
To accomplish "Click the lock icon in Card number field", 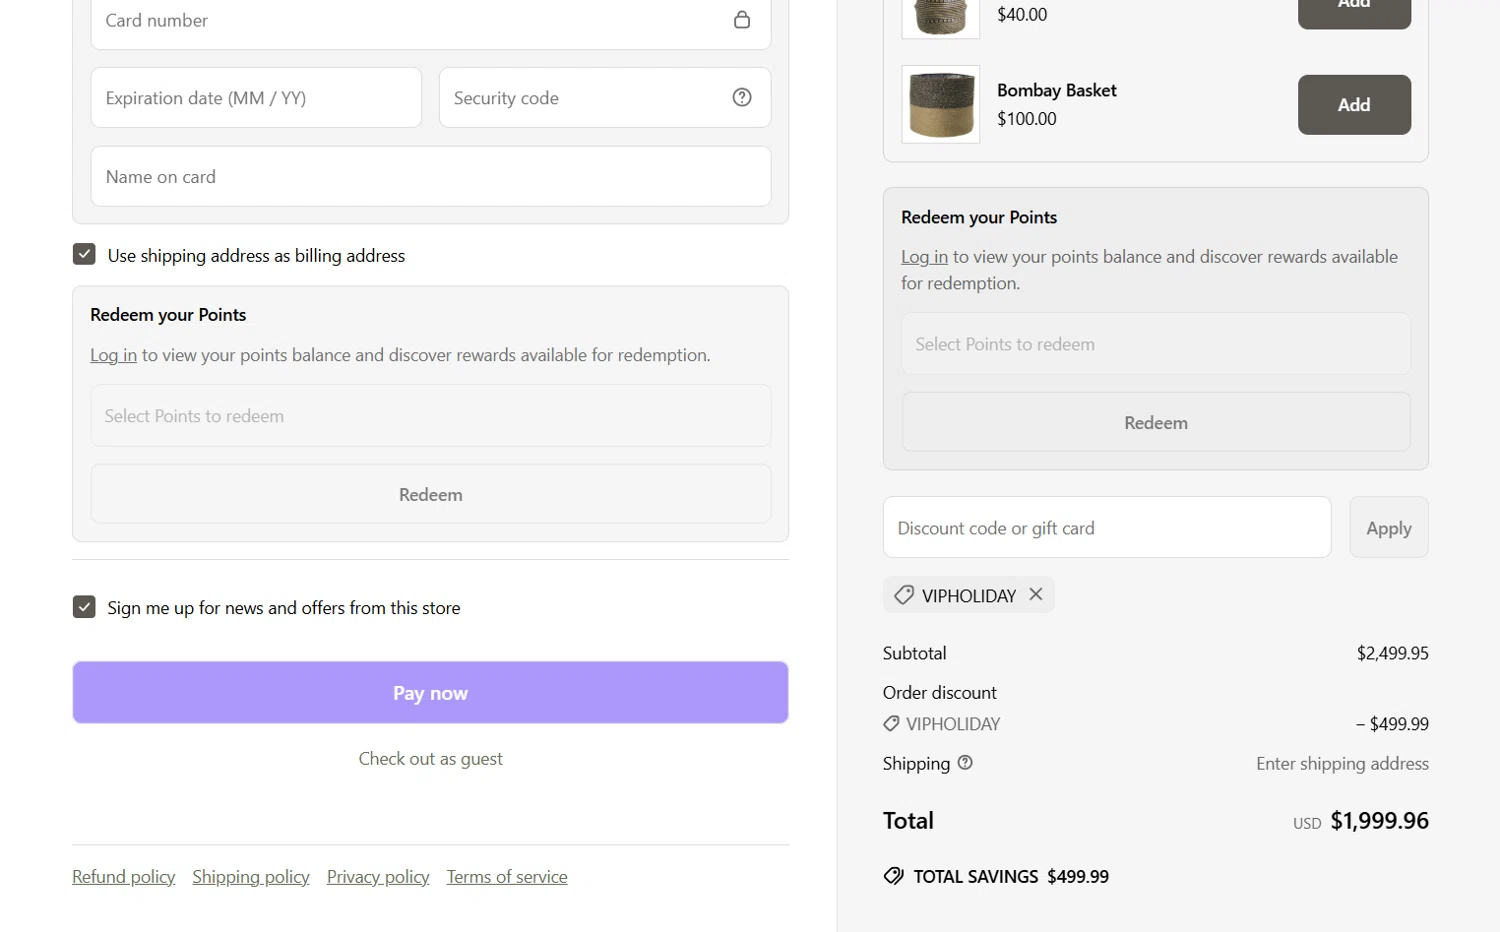I will click(x=742, y=20).
